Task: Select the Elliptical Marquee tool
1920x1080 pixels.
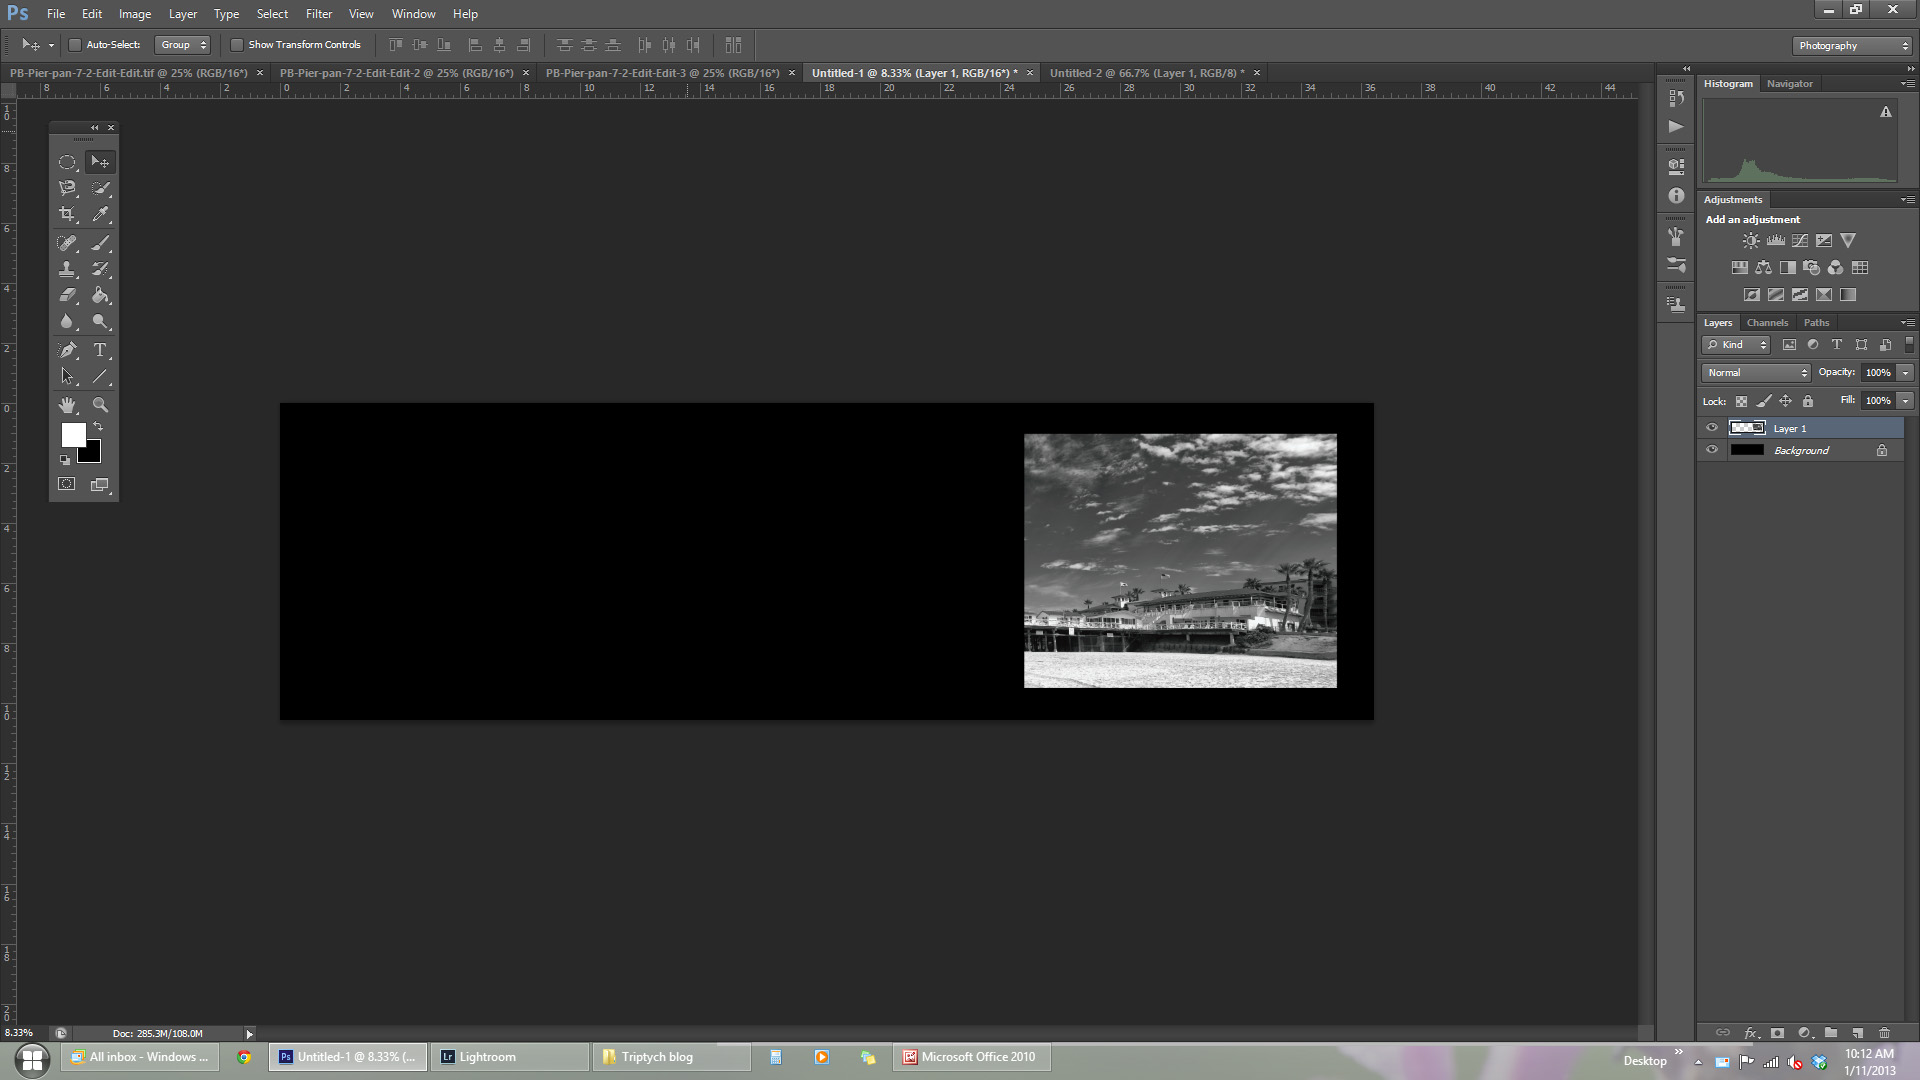Action: (67, 162)
